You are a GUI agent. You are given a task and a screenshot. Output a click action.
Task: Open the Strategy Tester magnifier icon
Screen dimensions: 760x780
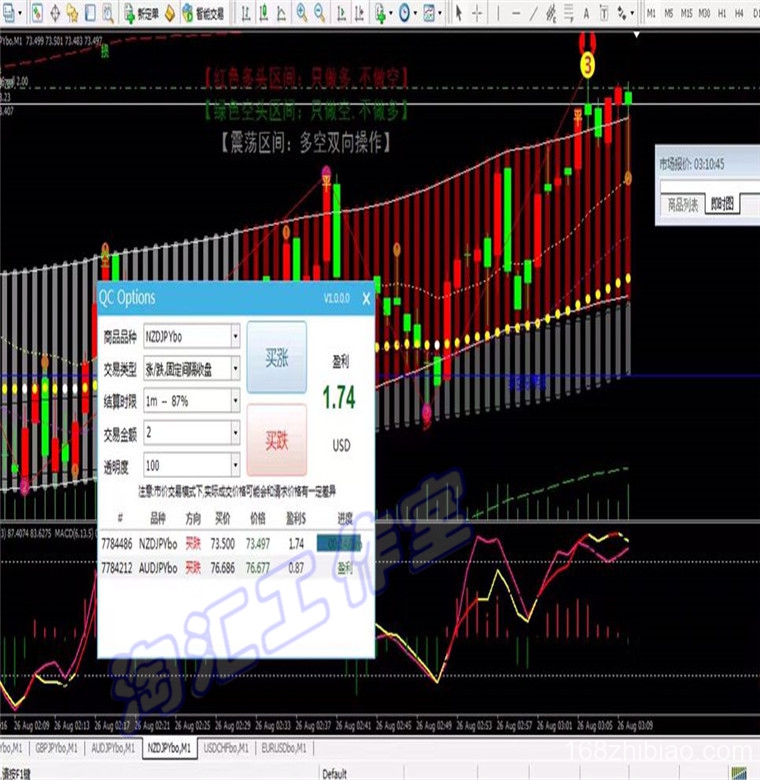108,13
